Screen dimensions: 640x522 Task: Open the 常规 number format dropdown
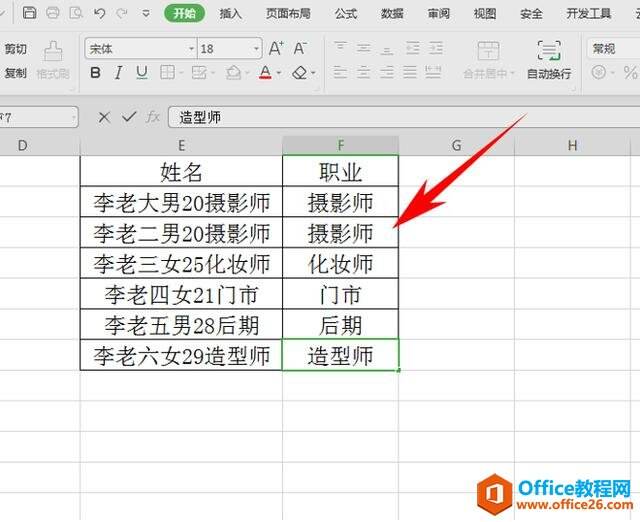coord(613,49)
